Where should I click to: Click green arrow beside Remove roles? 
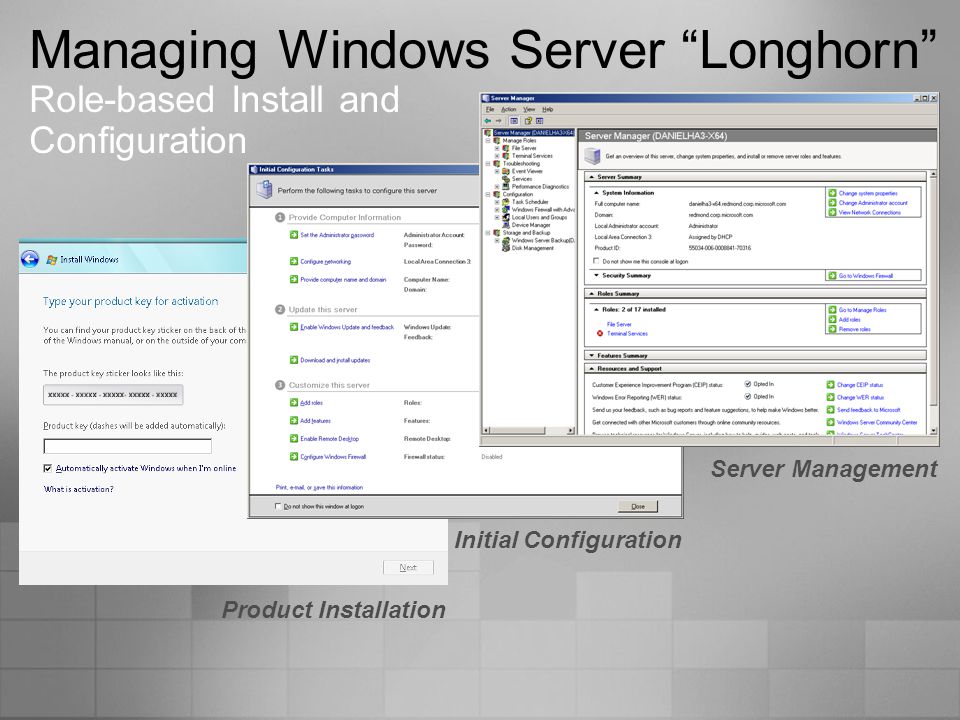(x=832, y=329)
